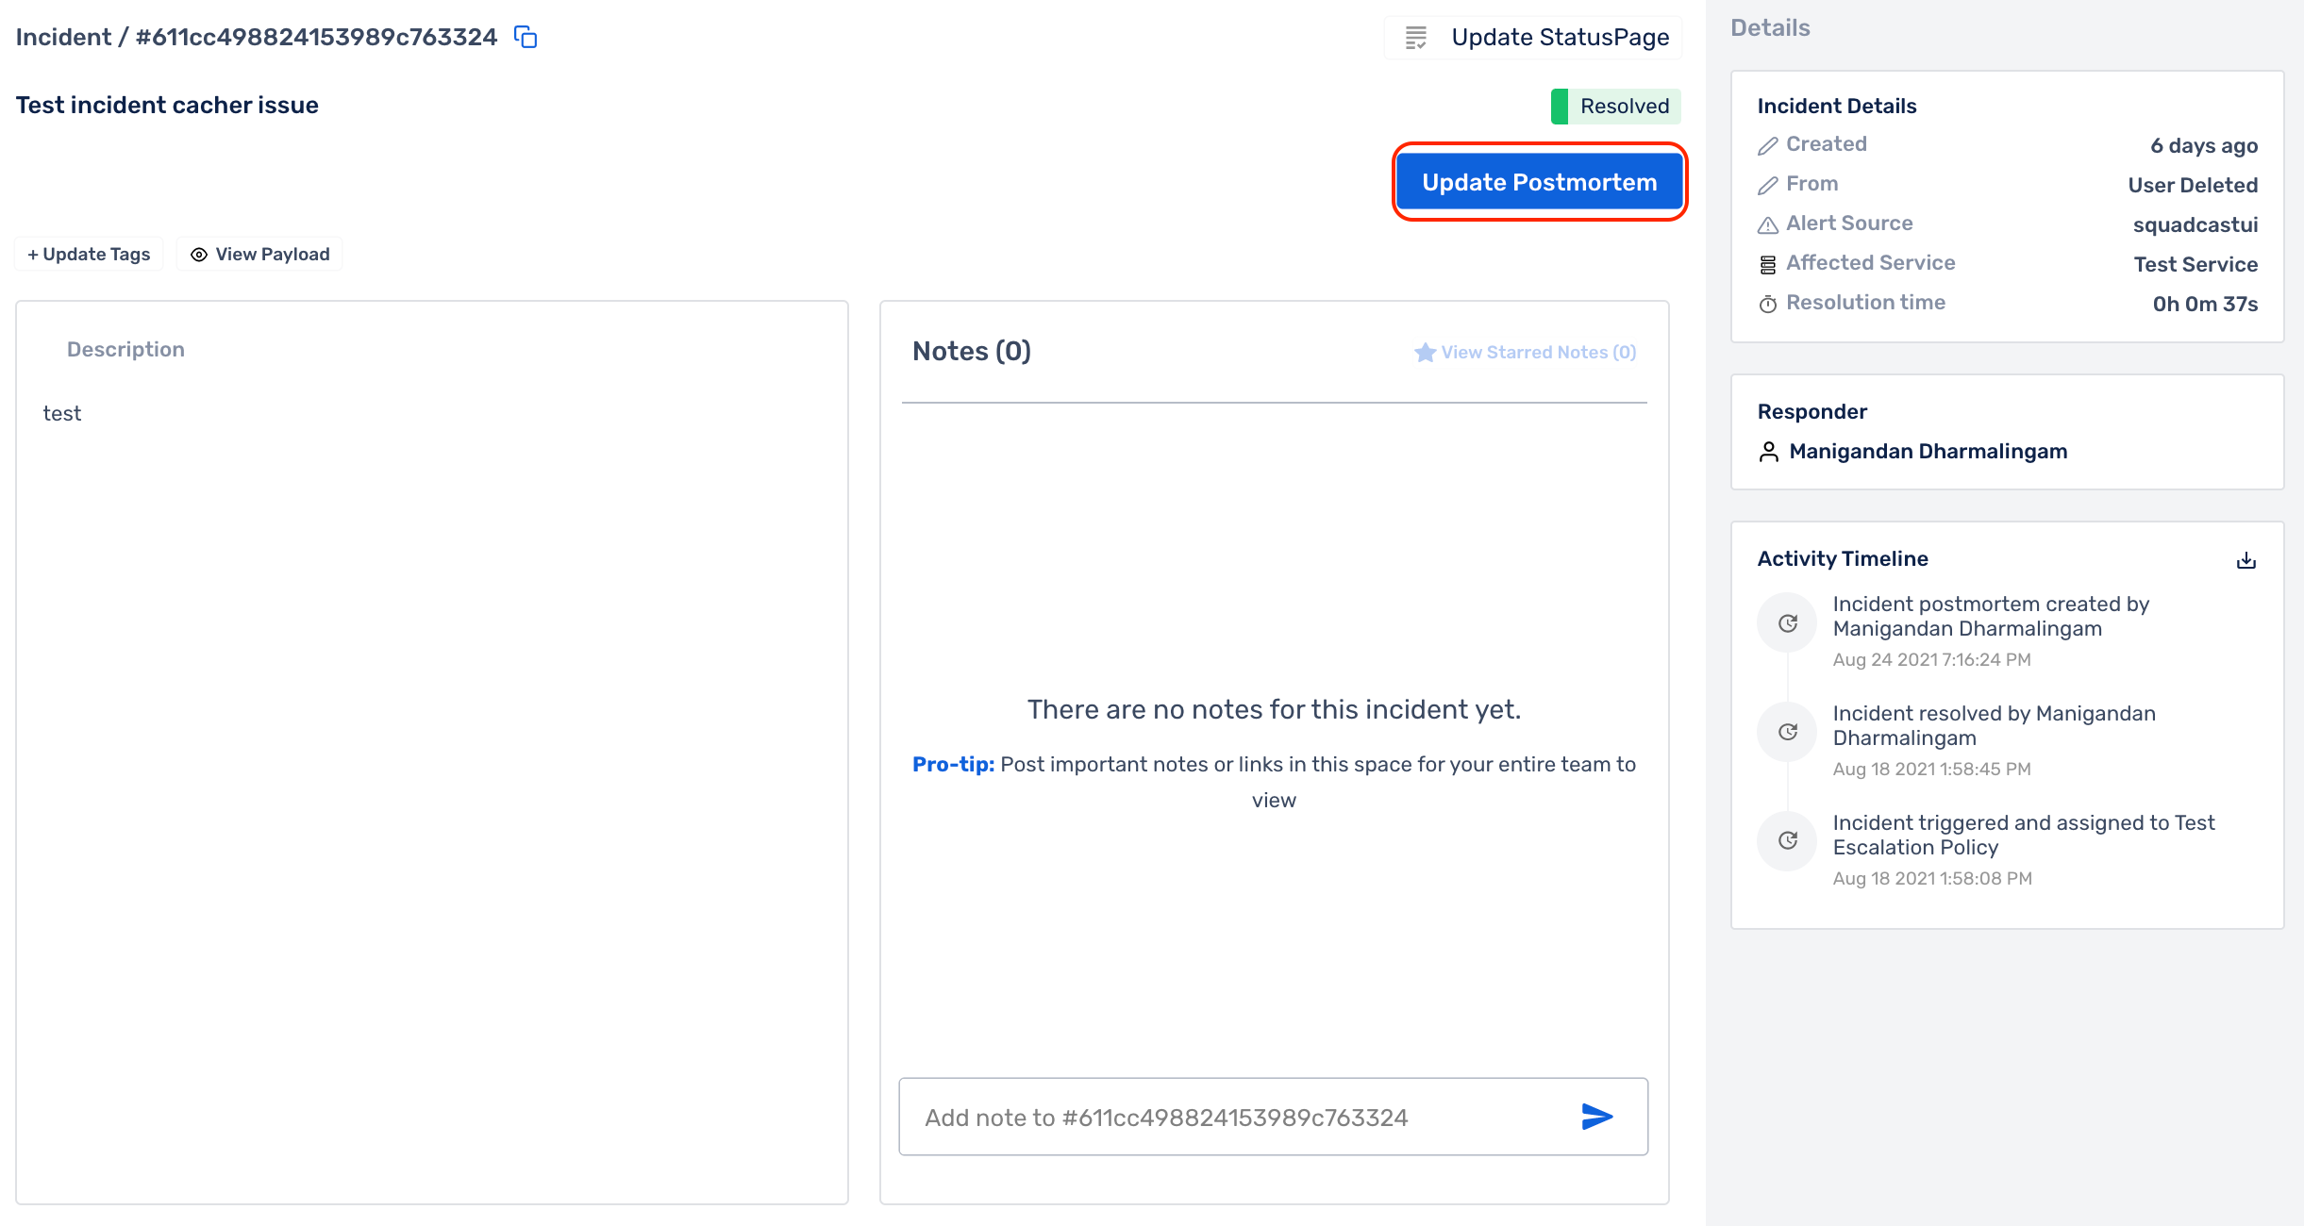Copy incident ID with the copy icon

pyautogui.click(x=526, y=37)
